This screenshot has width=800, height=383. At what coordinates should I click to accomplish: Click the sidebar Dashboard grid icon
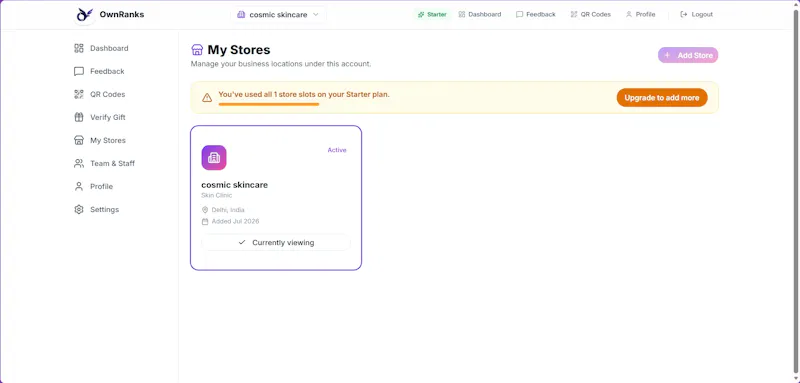point(79,48)
